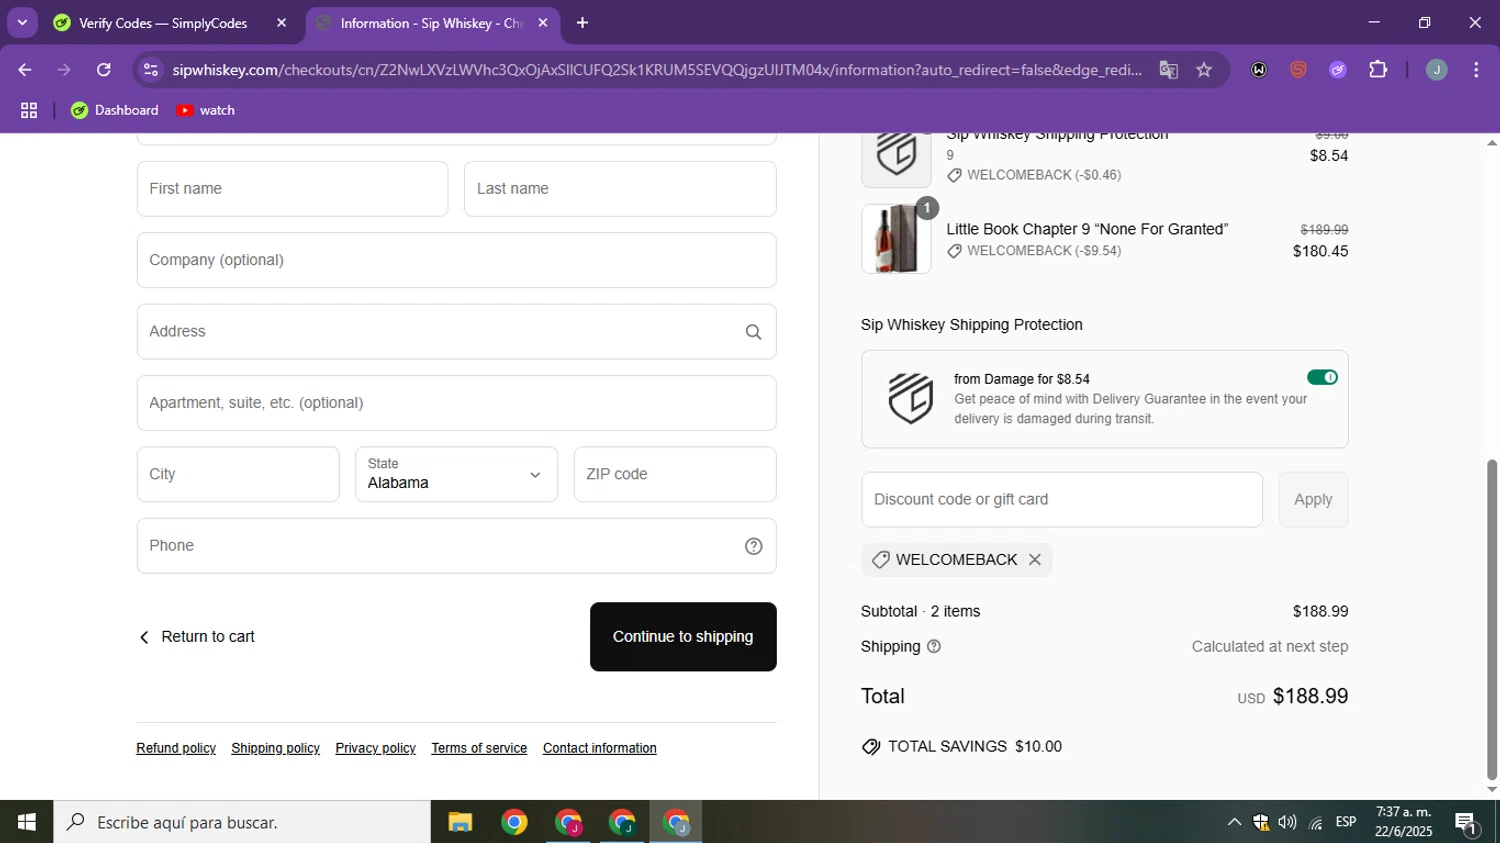Bookmark this page with the star icon
Image resolution: width=1500 pixels, height=843 pixels.
tap(1204, 70)
